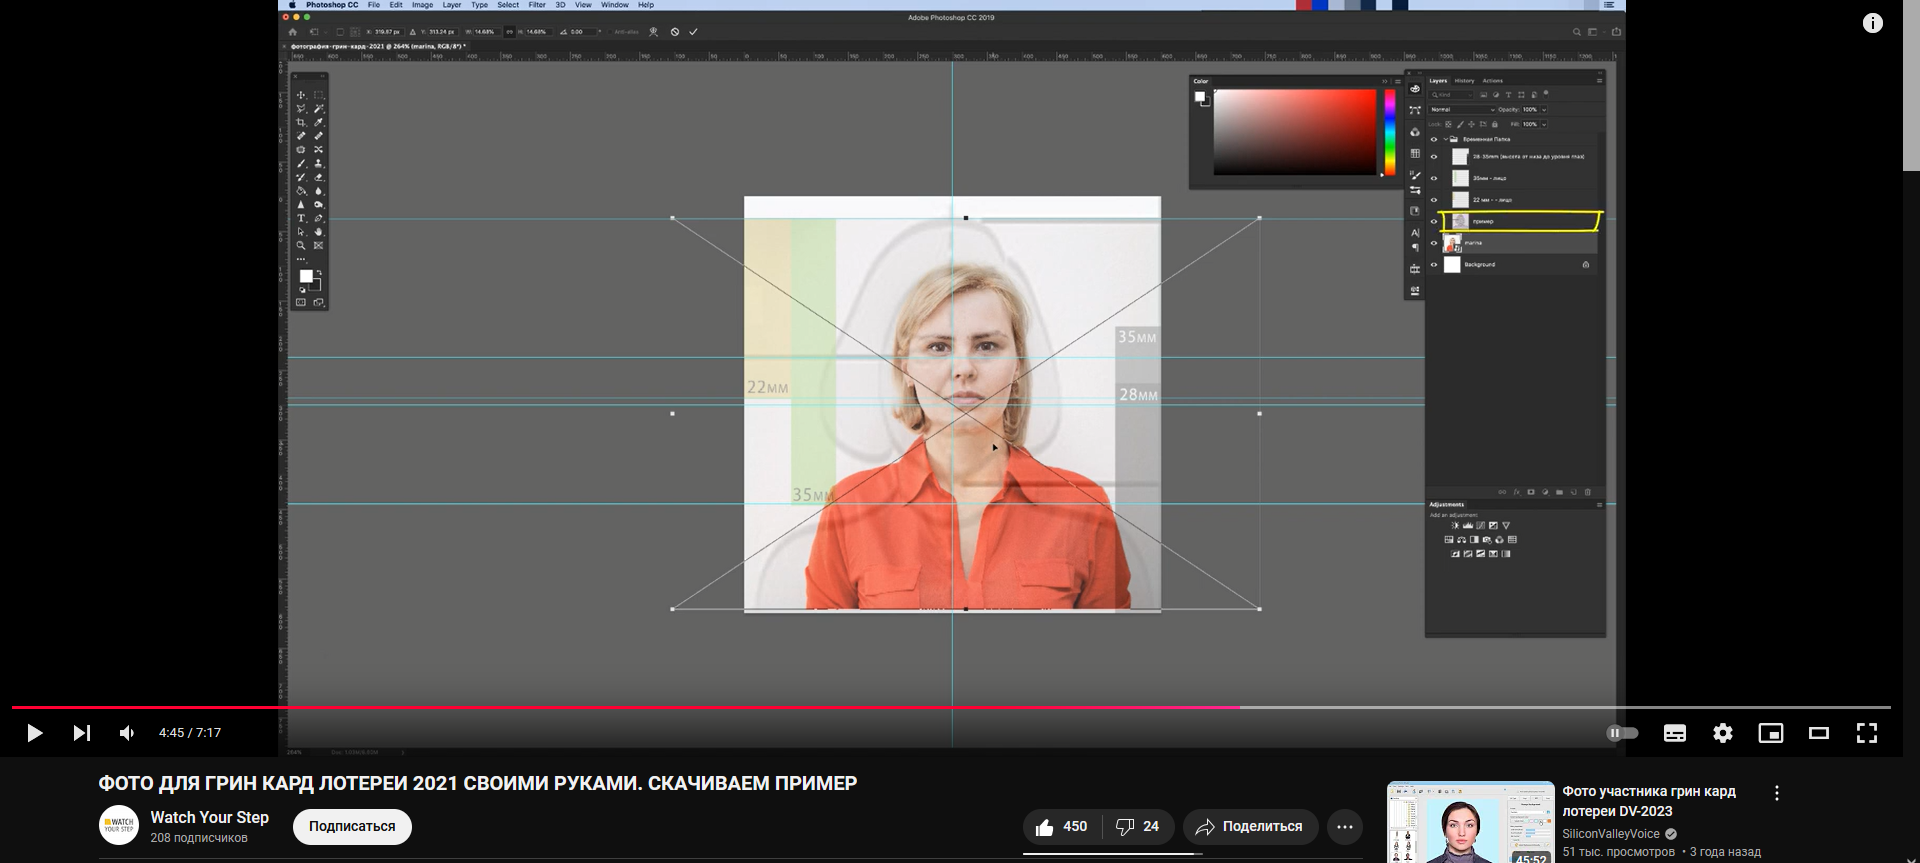Delete layer using the trash icon

[1587, 492]
